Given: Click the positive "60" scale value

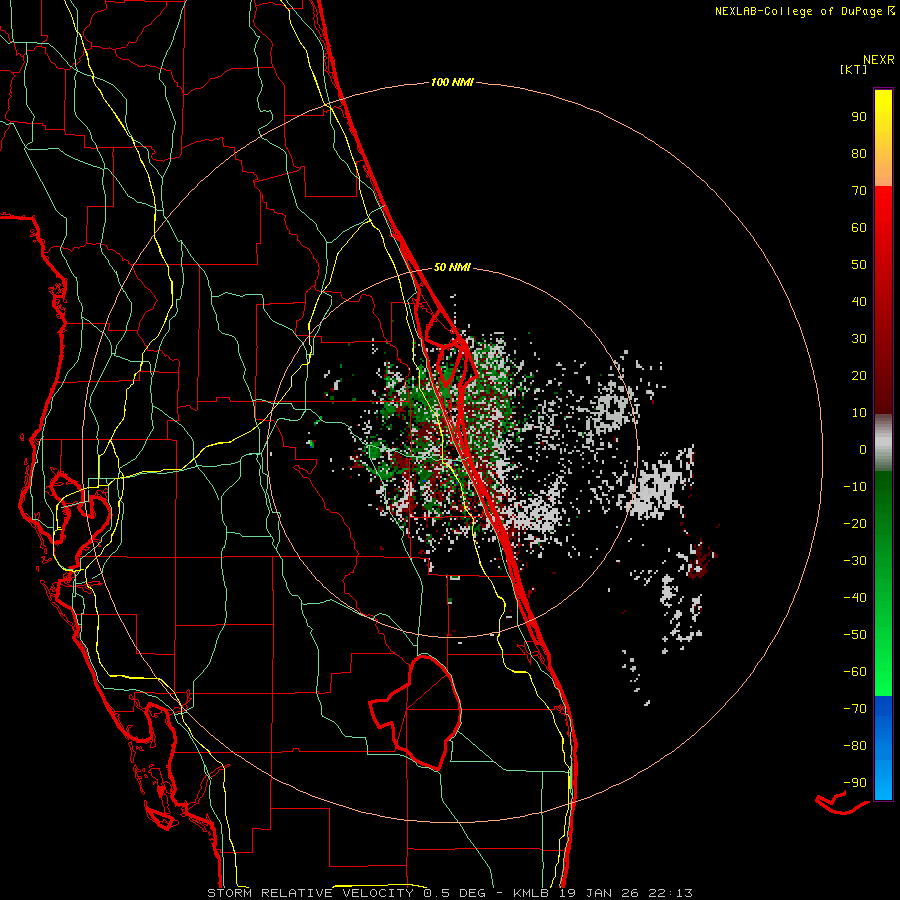Looking at the screenshot, I should click(x=859, y=227).
